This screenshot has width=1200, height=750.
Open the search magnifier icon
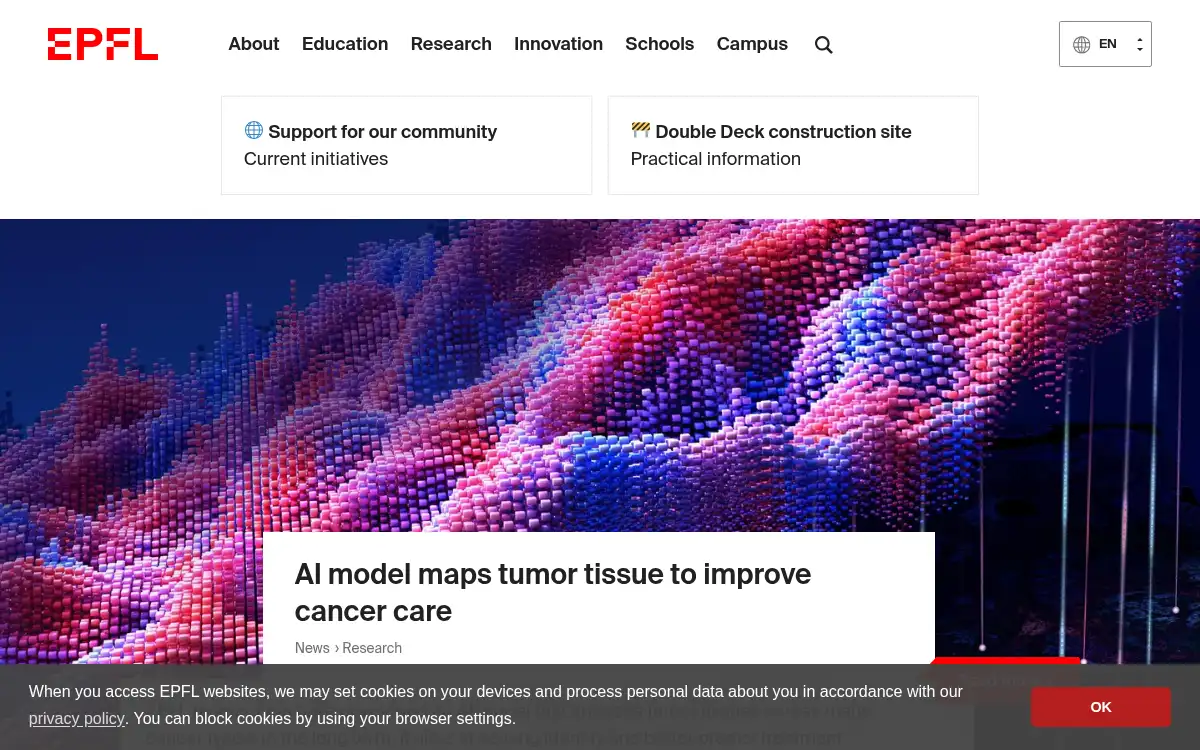[x=823, y=45]
